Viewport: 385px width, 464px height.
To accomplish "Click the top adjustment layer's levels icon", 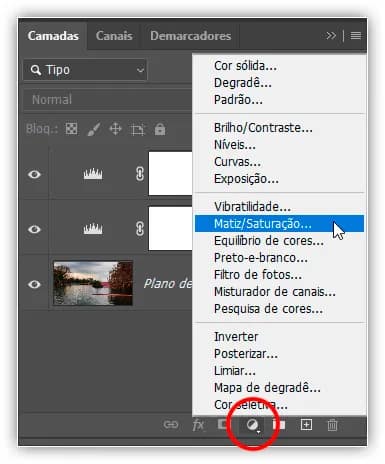I will point(93,174).
